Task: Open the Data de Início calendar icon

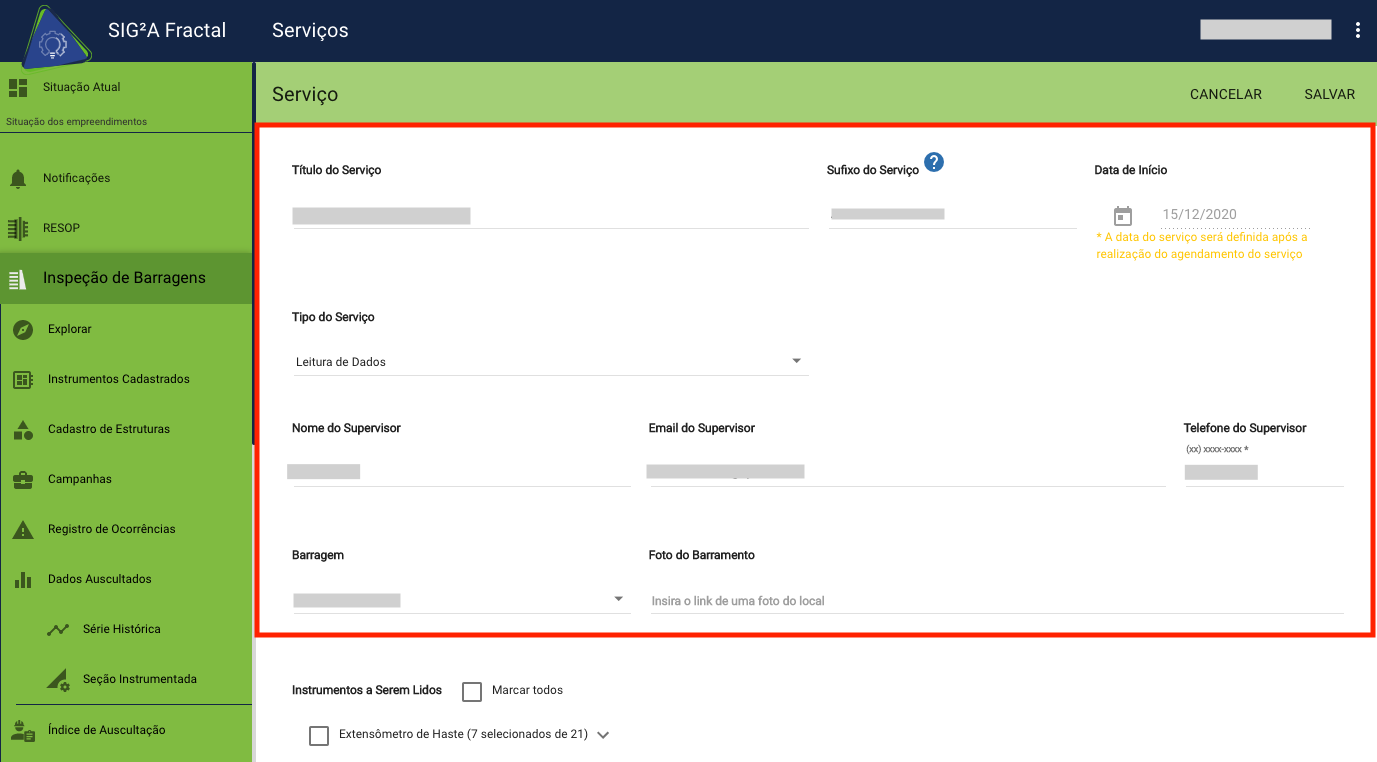Action: point(1123,215)
